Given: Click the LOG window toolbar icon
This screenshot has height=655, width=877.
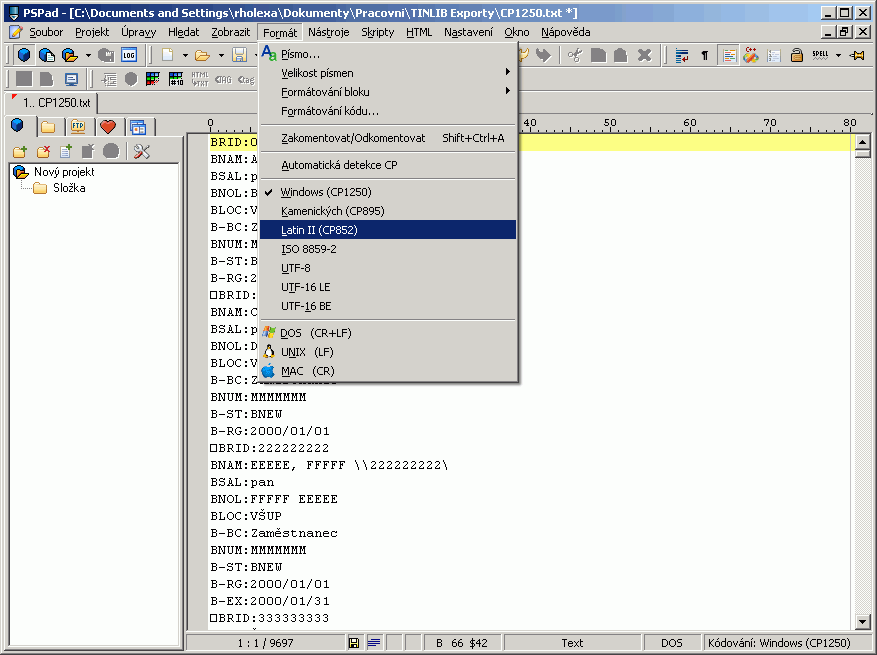Looking at the screenshot, I should (129, 55).
